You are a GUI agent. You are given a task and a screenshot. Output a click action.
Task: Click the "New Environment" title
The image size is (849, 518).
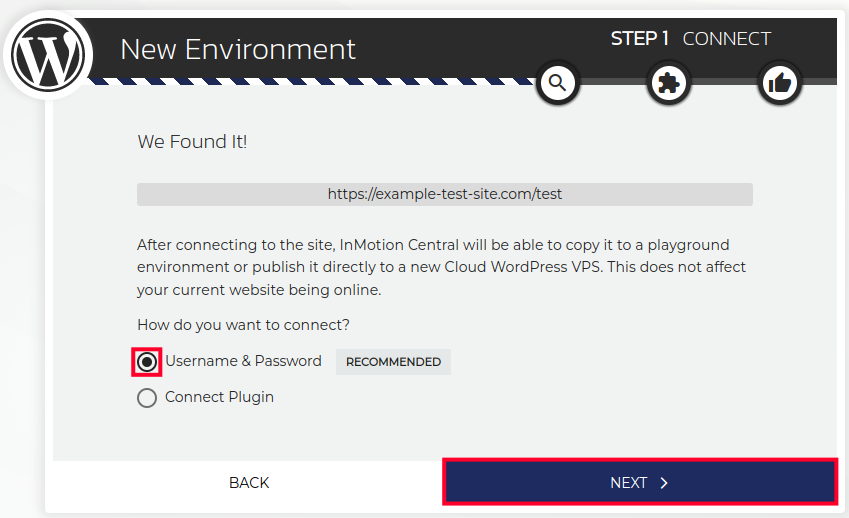coord(237,49)
